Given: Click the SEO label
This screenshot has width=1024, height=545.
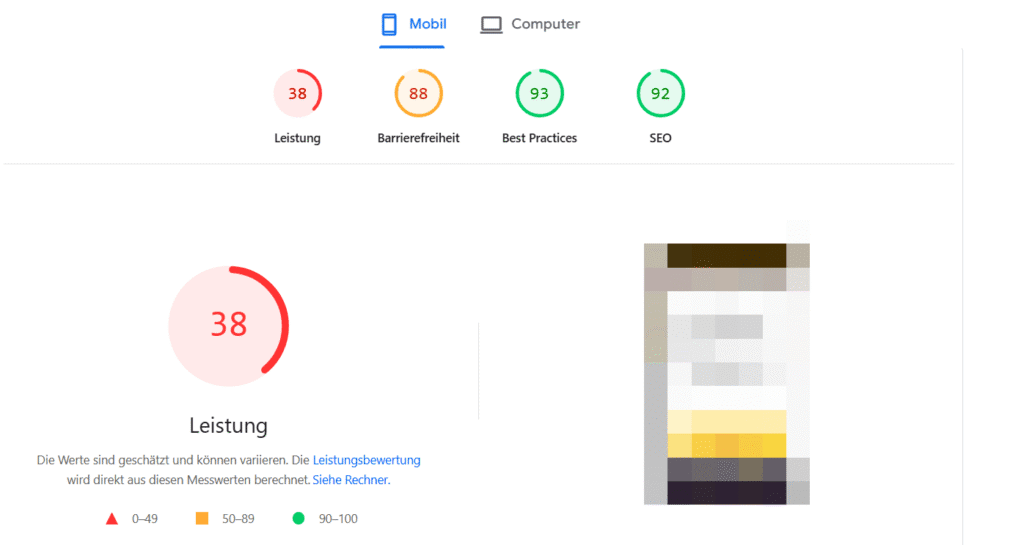Looking at the screenshot, I should click(660, 138).
